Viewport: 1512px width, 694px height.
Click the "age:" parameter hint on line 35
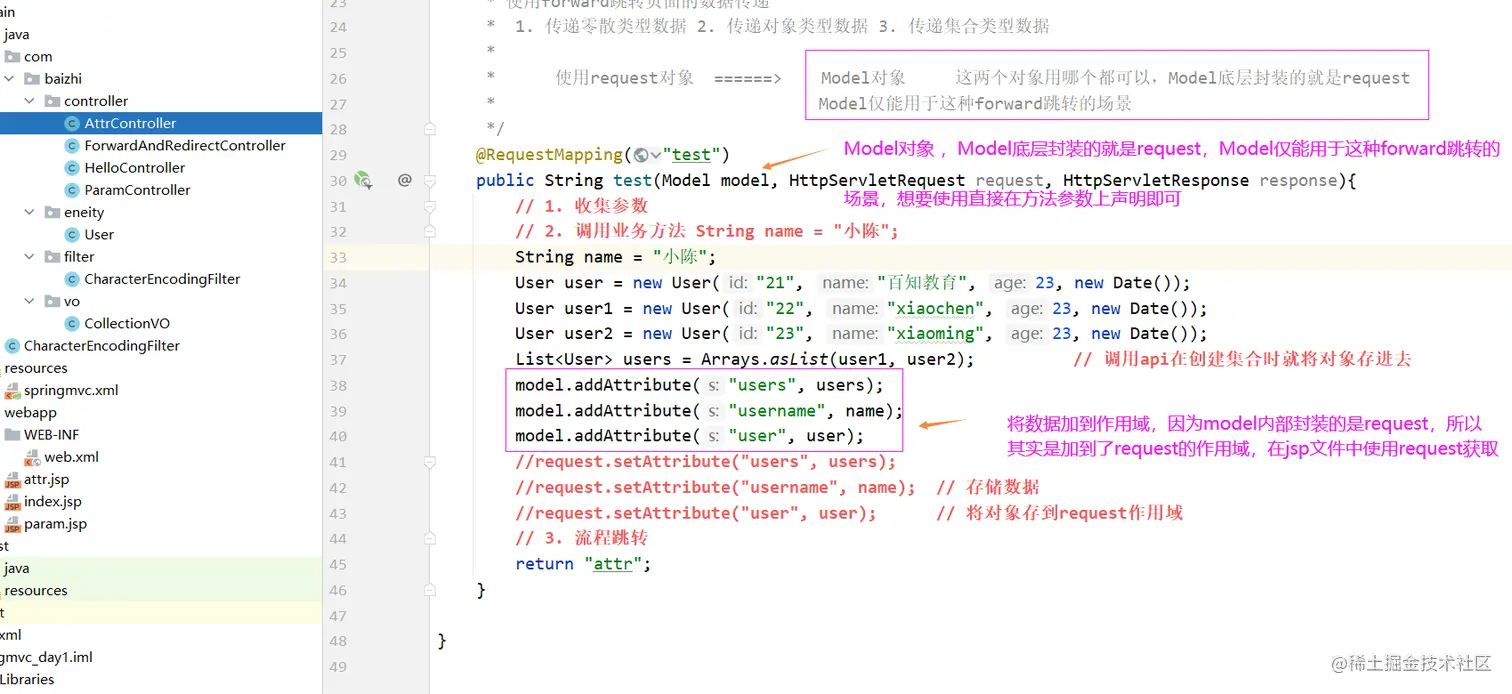1027,309
